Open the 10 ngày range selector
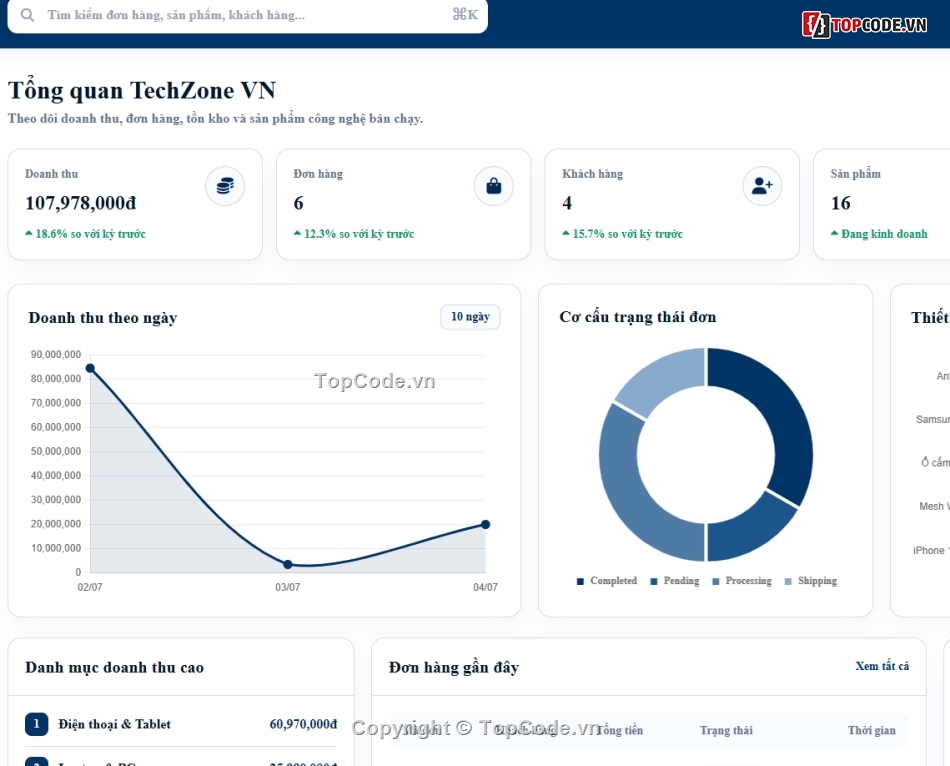Screen dimensions: 950x766 [x=470, y=317]
